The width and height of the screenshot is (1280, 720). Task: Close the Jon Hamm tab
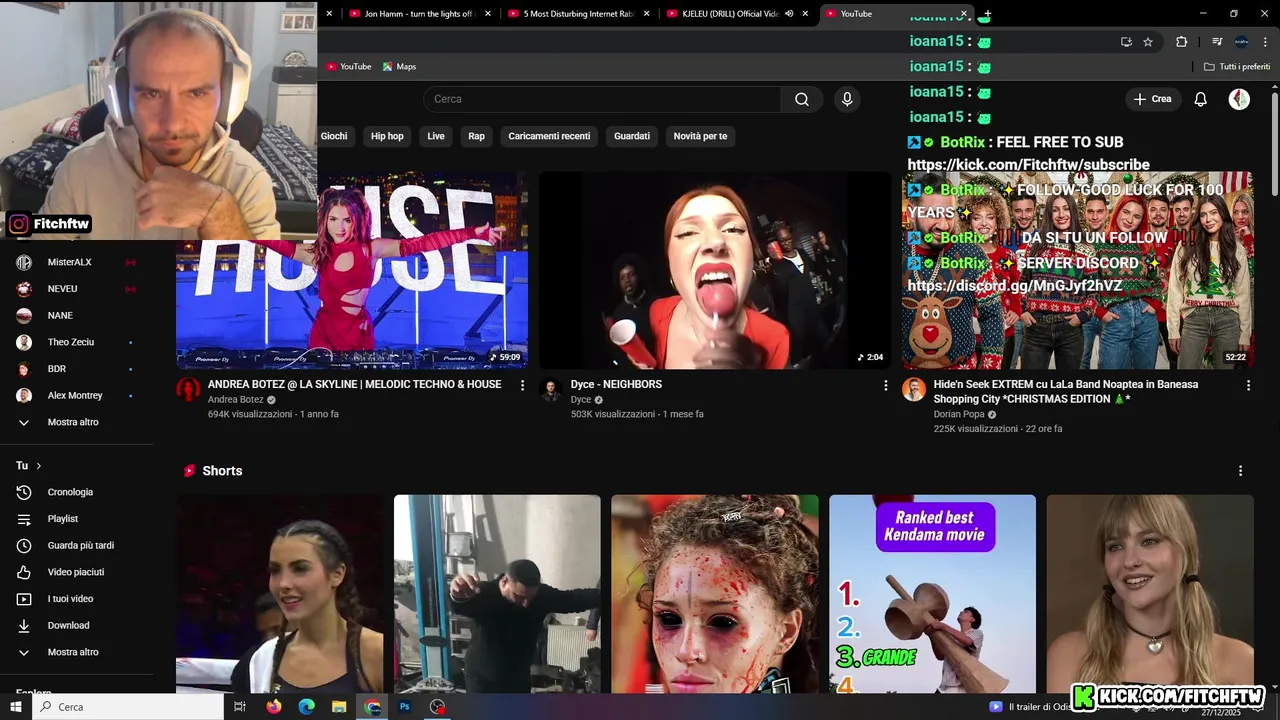[487, 14]
